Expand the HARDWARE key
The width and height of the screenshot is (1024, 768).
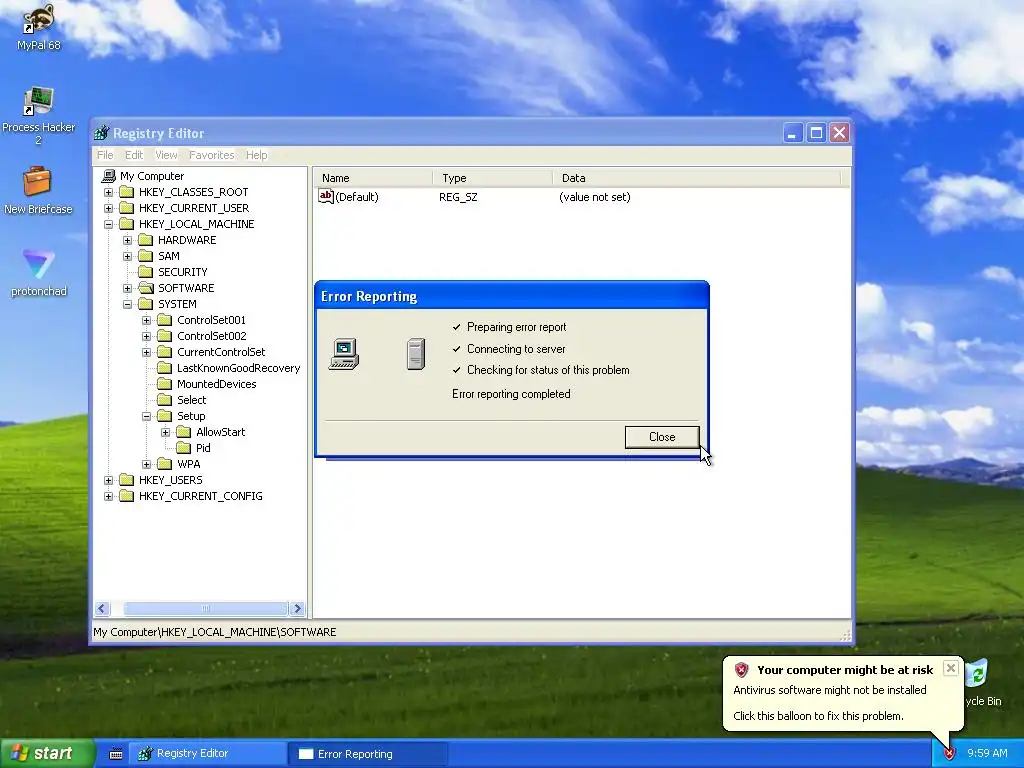127,240
